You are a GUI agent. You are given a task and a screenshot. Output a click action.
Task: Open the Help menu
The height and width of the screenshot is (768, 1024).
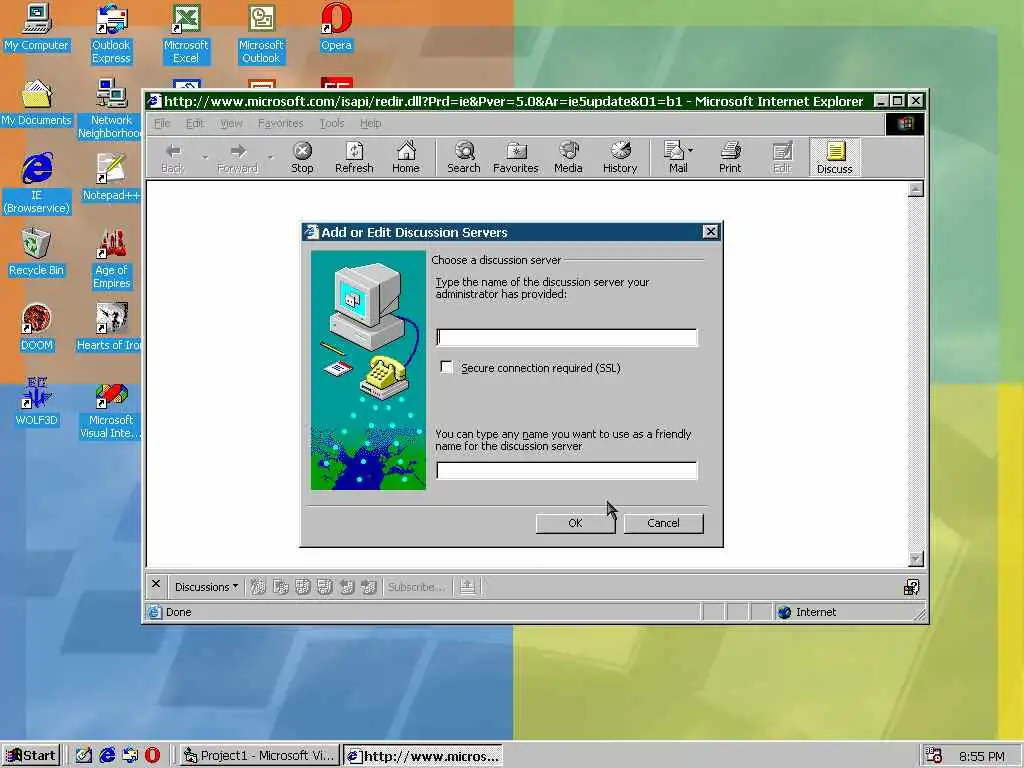[x=370, y=123]
